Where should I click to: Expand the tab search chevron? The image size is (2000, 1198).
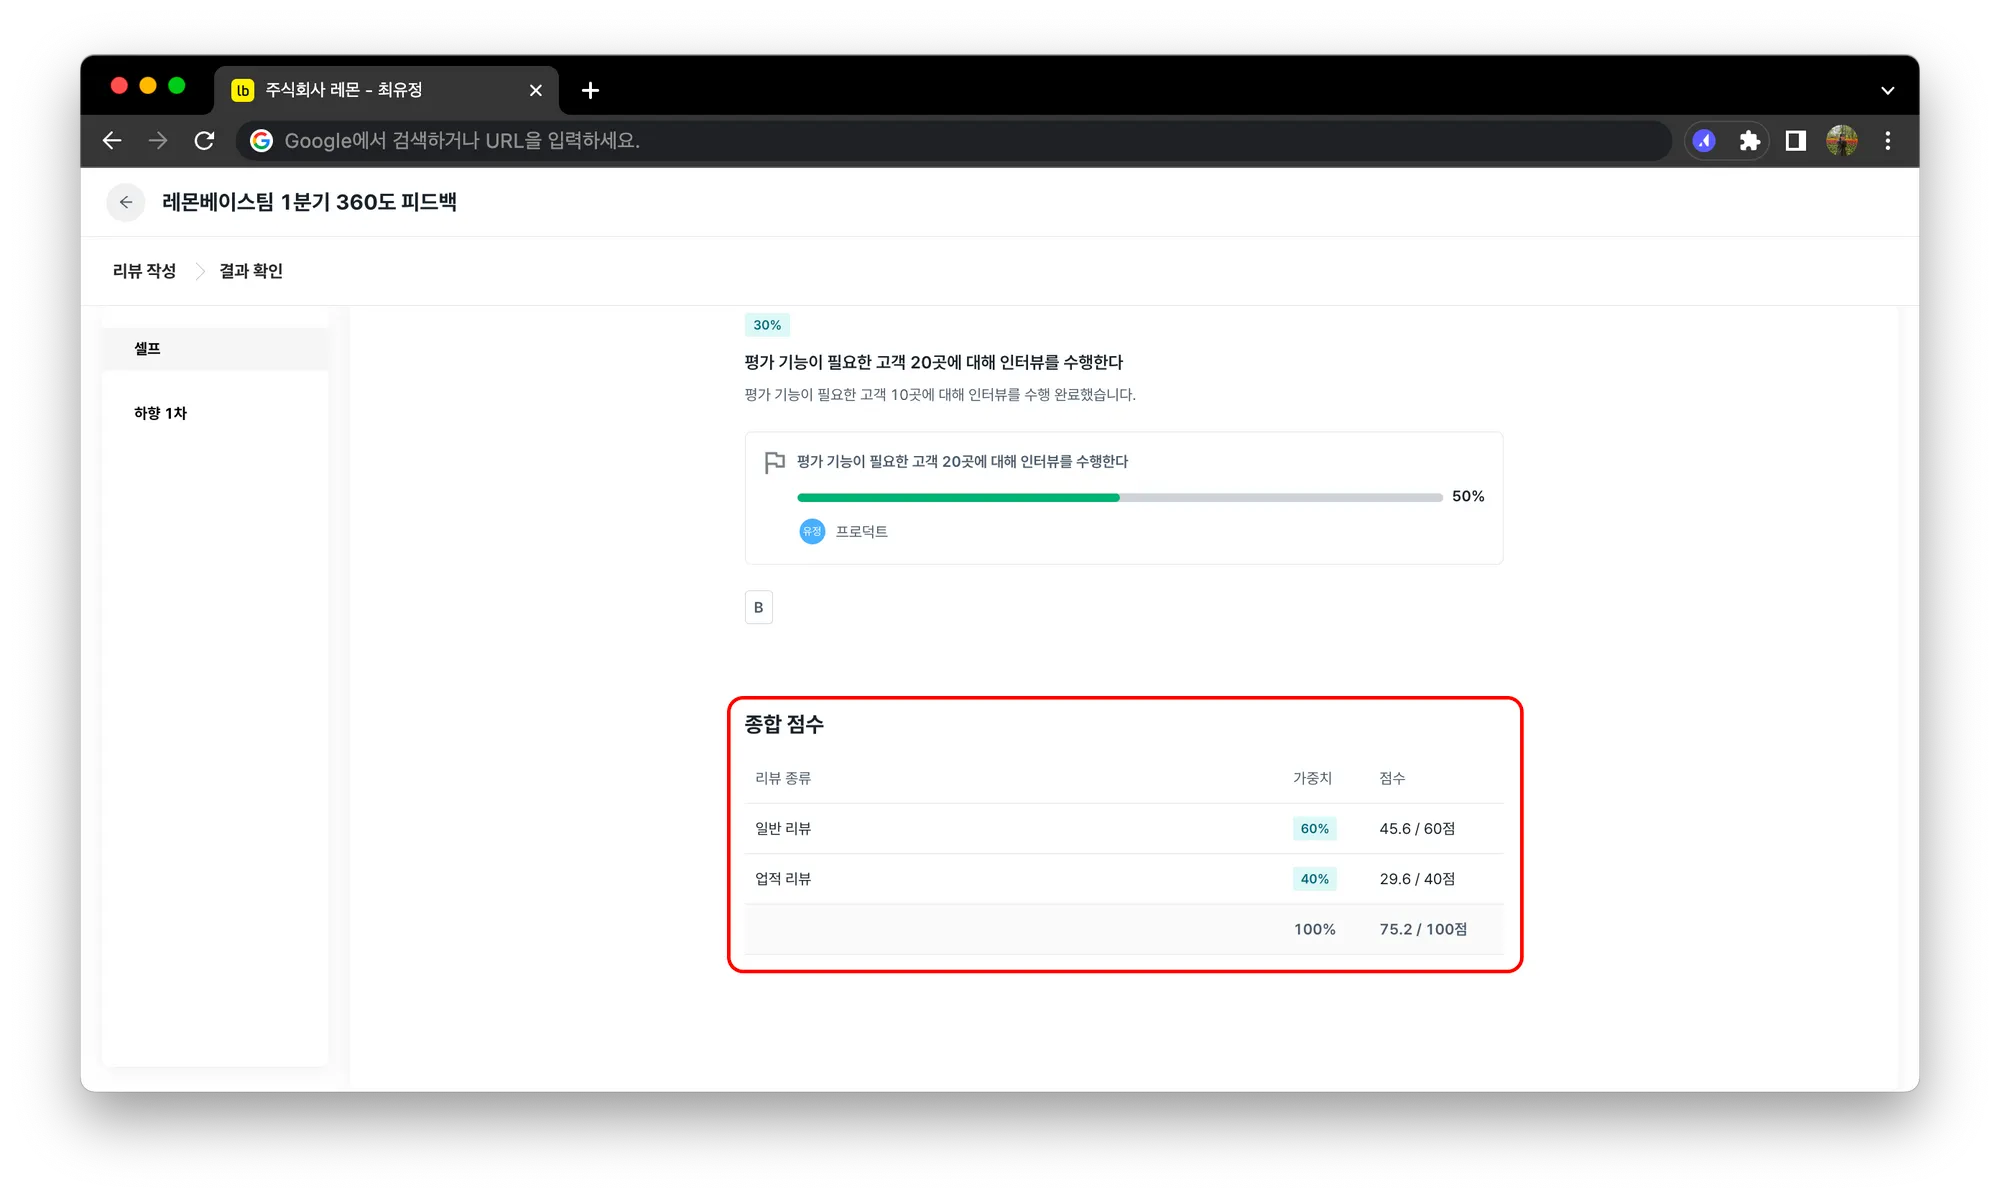[1887, 90]
